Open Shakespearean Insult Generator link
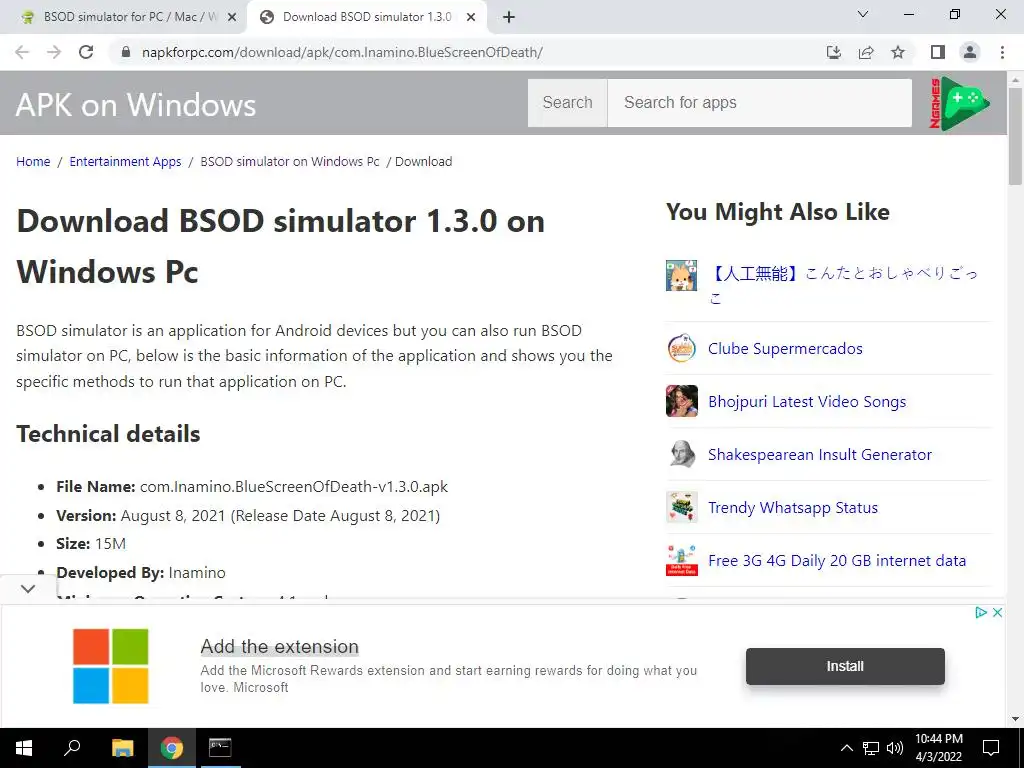This screenshot has height=768, width=1024. (x=820, y=454)
